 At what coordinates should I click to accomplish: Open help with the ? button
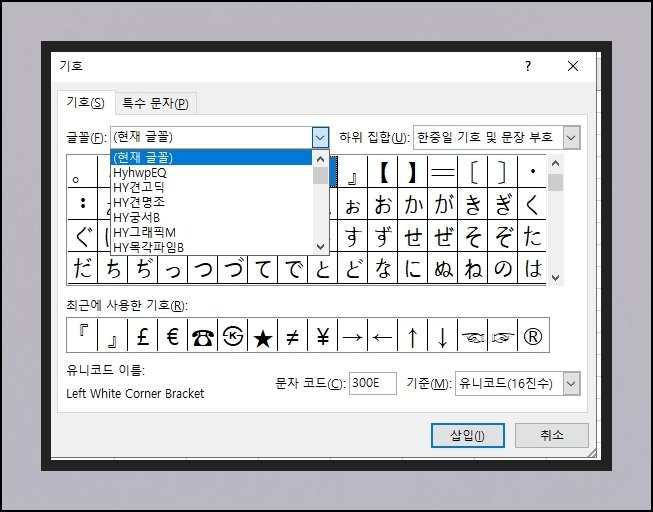[528, 66]
